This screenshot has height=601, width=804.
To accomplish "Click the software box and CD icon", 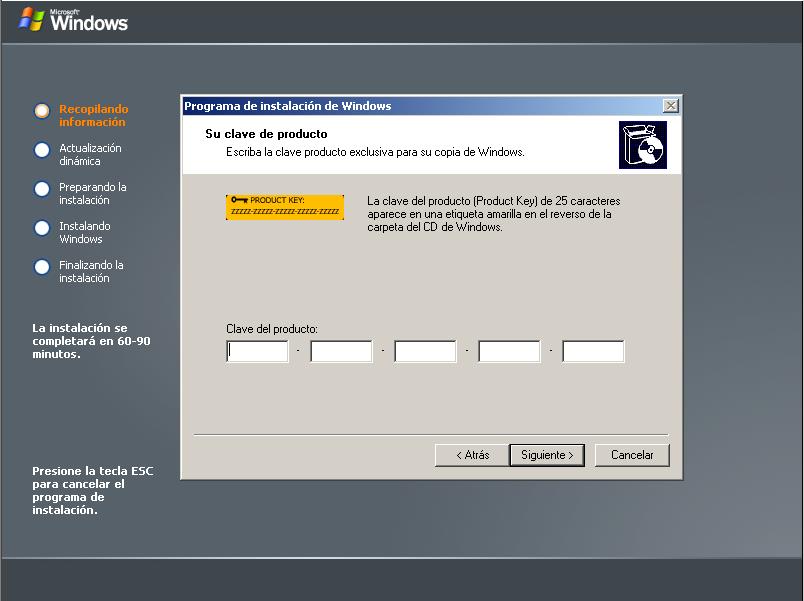I will pos(643,145).
